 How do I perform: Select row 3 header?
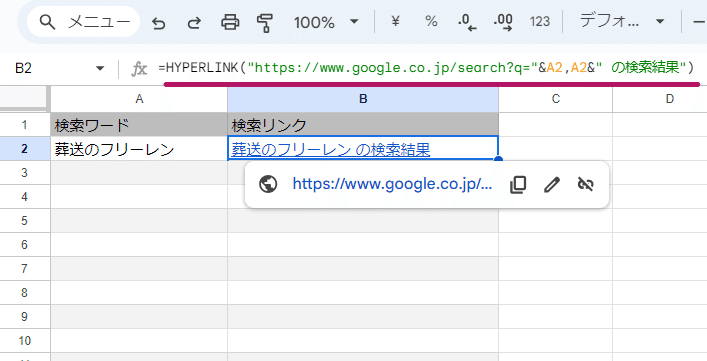coord(25,172)
